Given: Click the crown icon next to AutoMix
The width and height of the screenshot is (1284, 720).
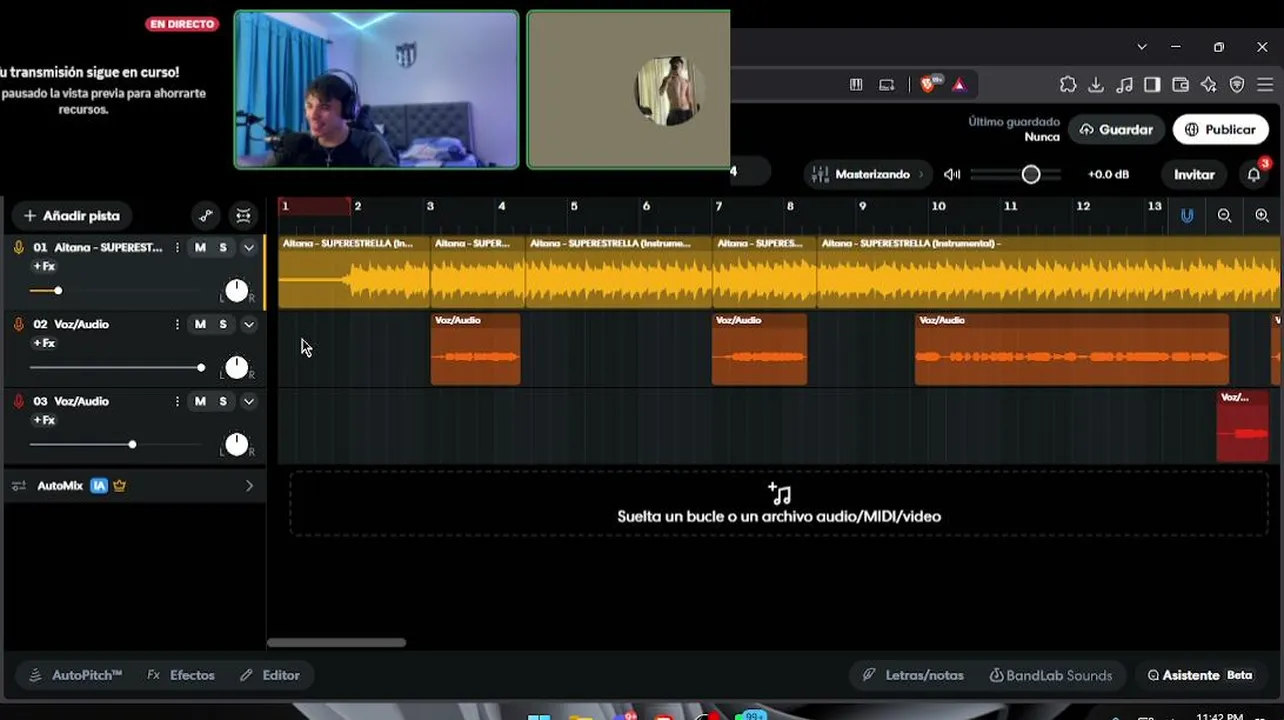Looking at the screenshot, I should coord(119,486).
